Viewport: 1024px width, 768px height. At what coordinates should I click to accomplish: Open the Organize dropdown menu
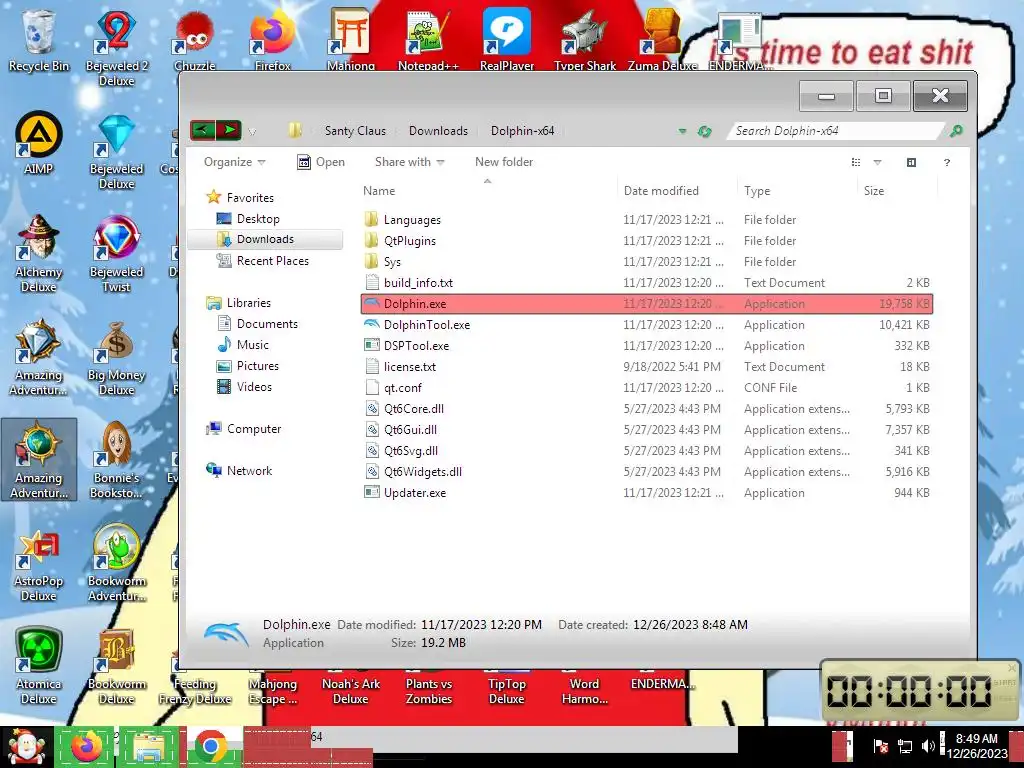click(x=234, y=162)
